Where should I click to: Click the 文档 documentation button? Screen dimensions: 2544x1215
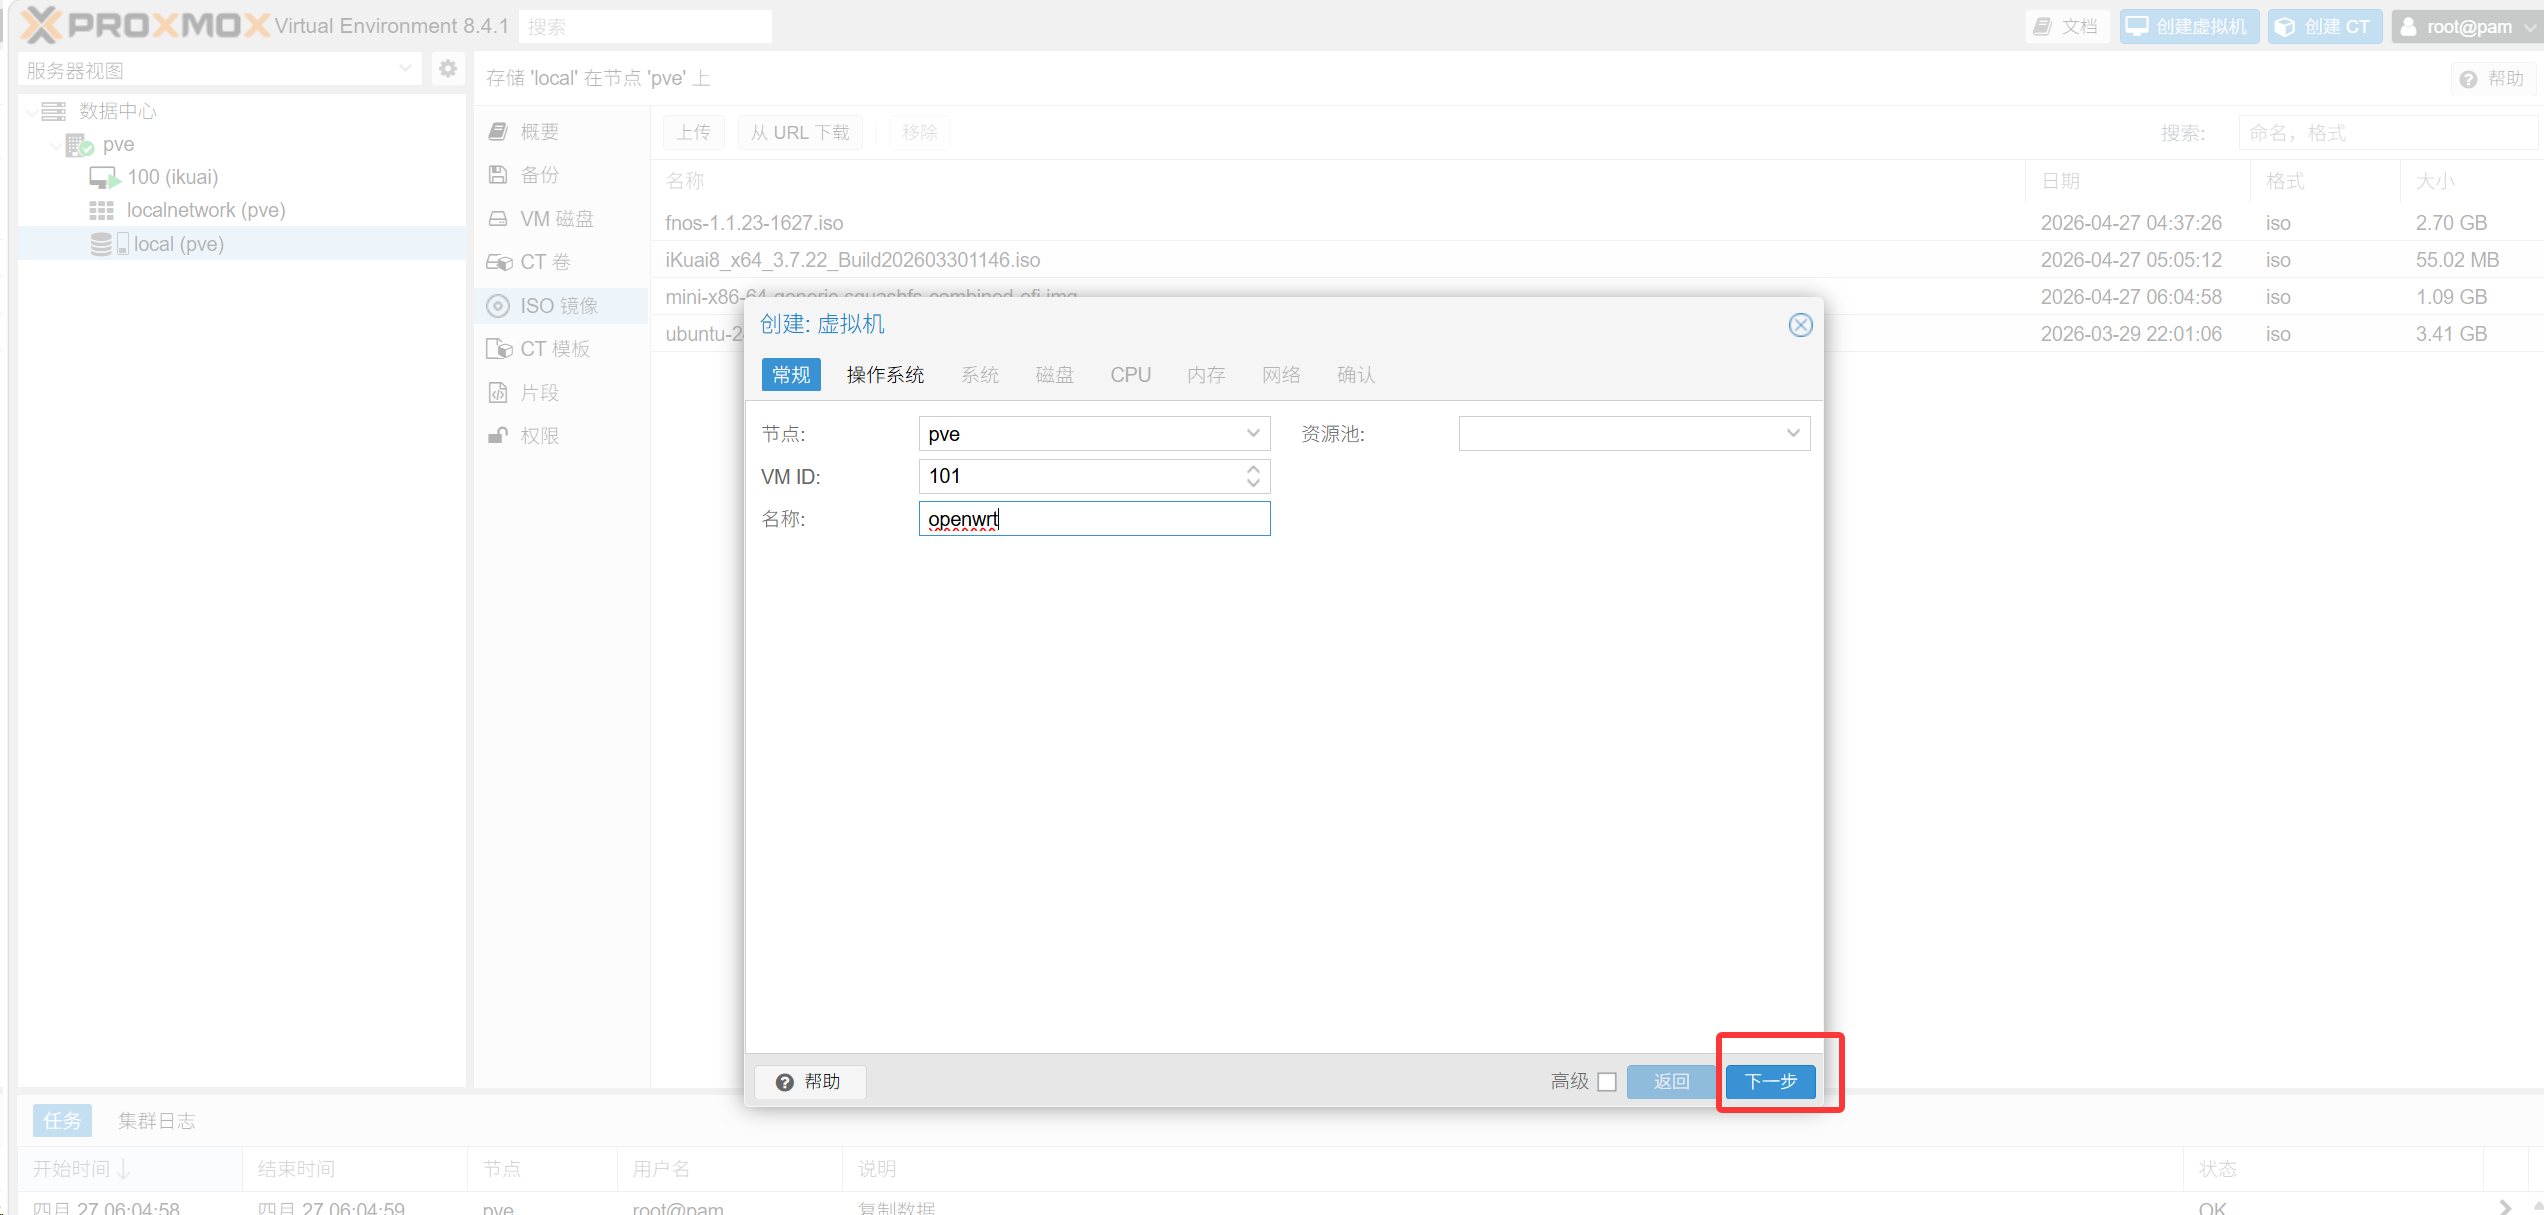point(2066,27)
